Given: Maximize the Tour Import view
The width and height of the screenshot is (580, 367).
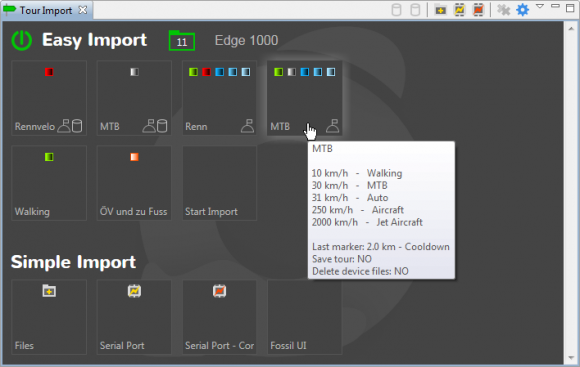Looking at the screenshot, I should point(570,8).
